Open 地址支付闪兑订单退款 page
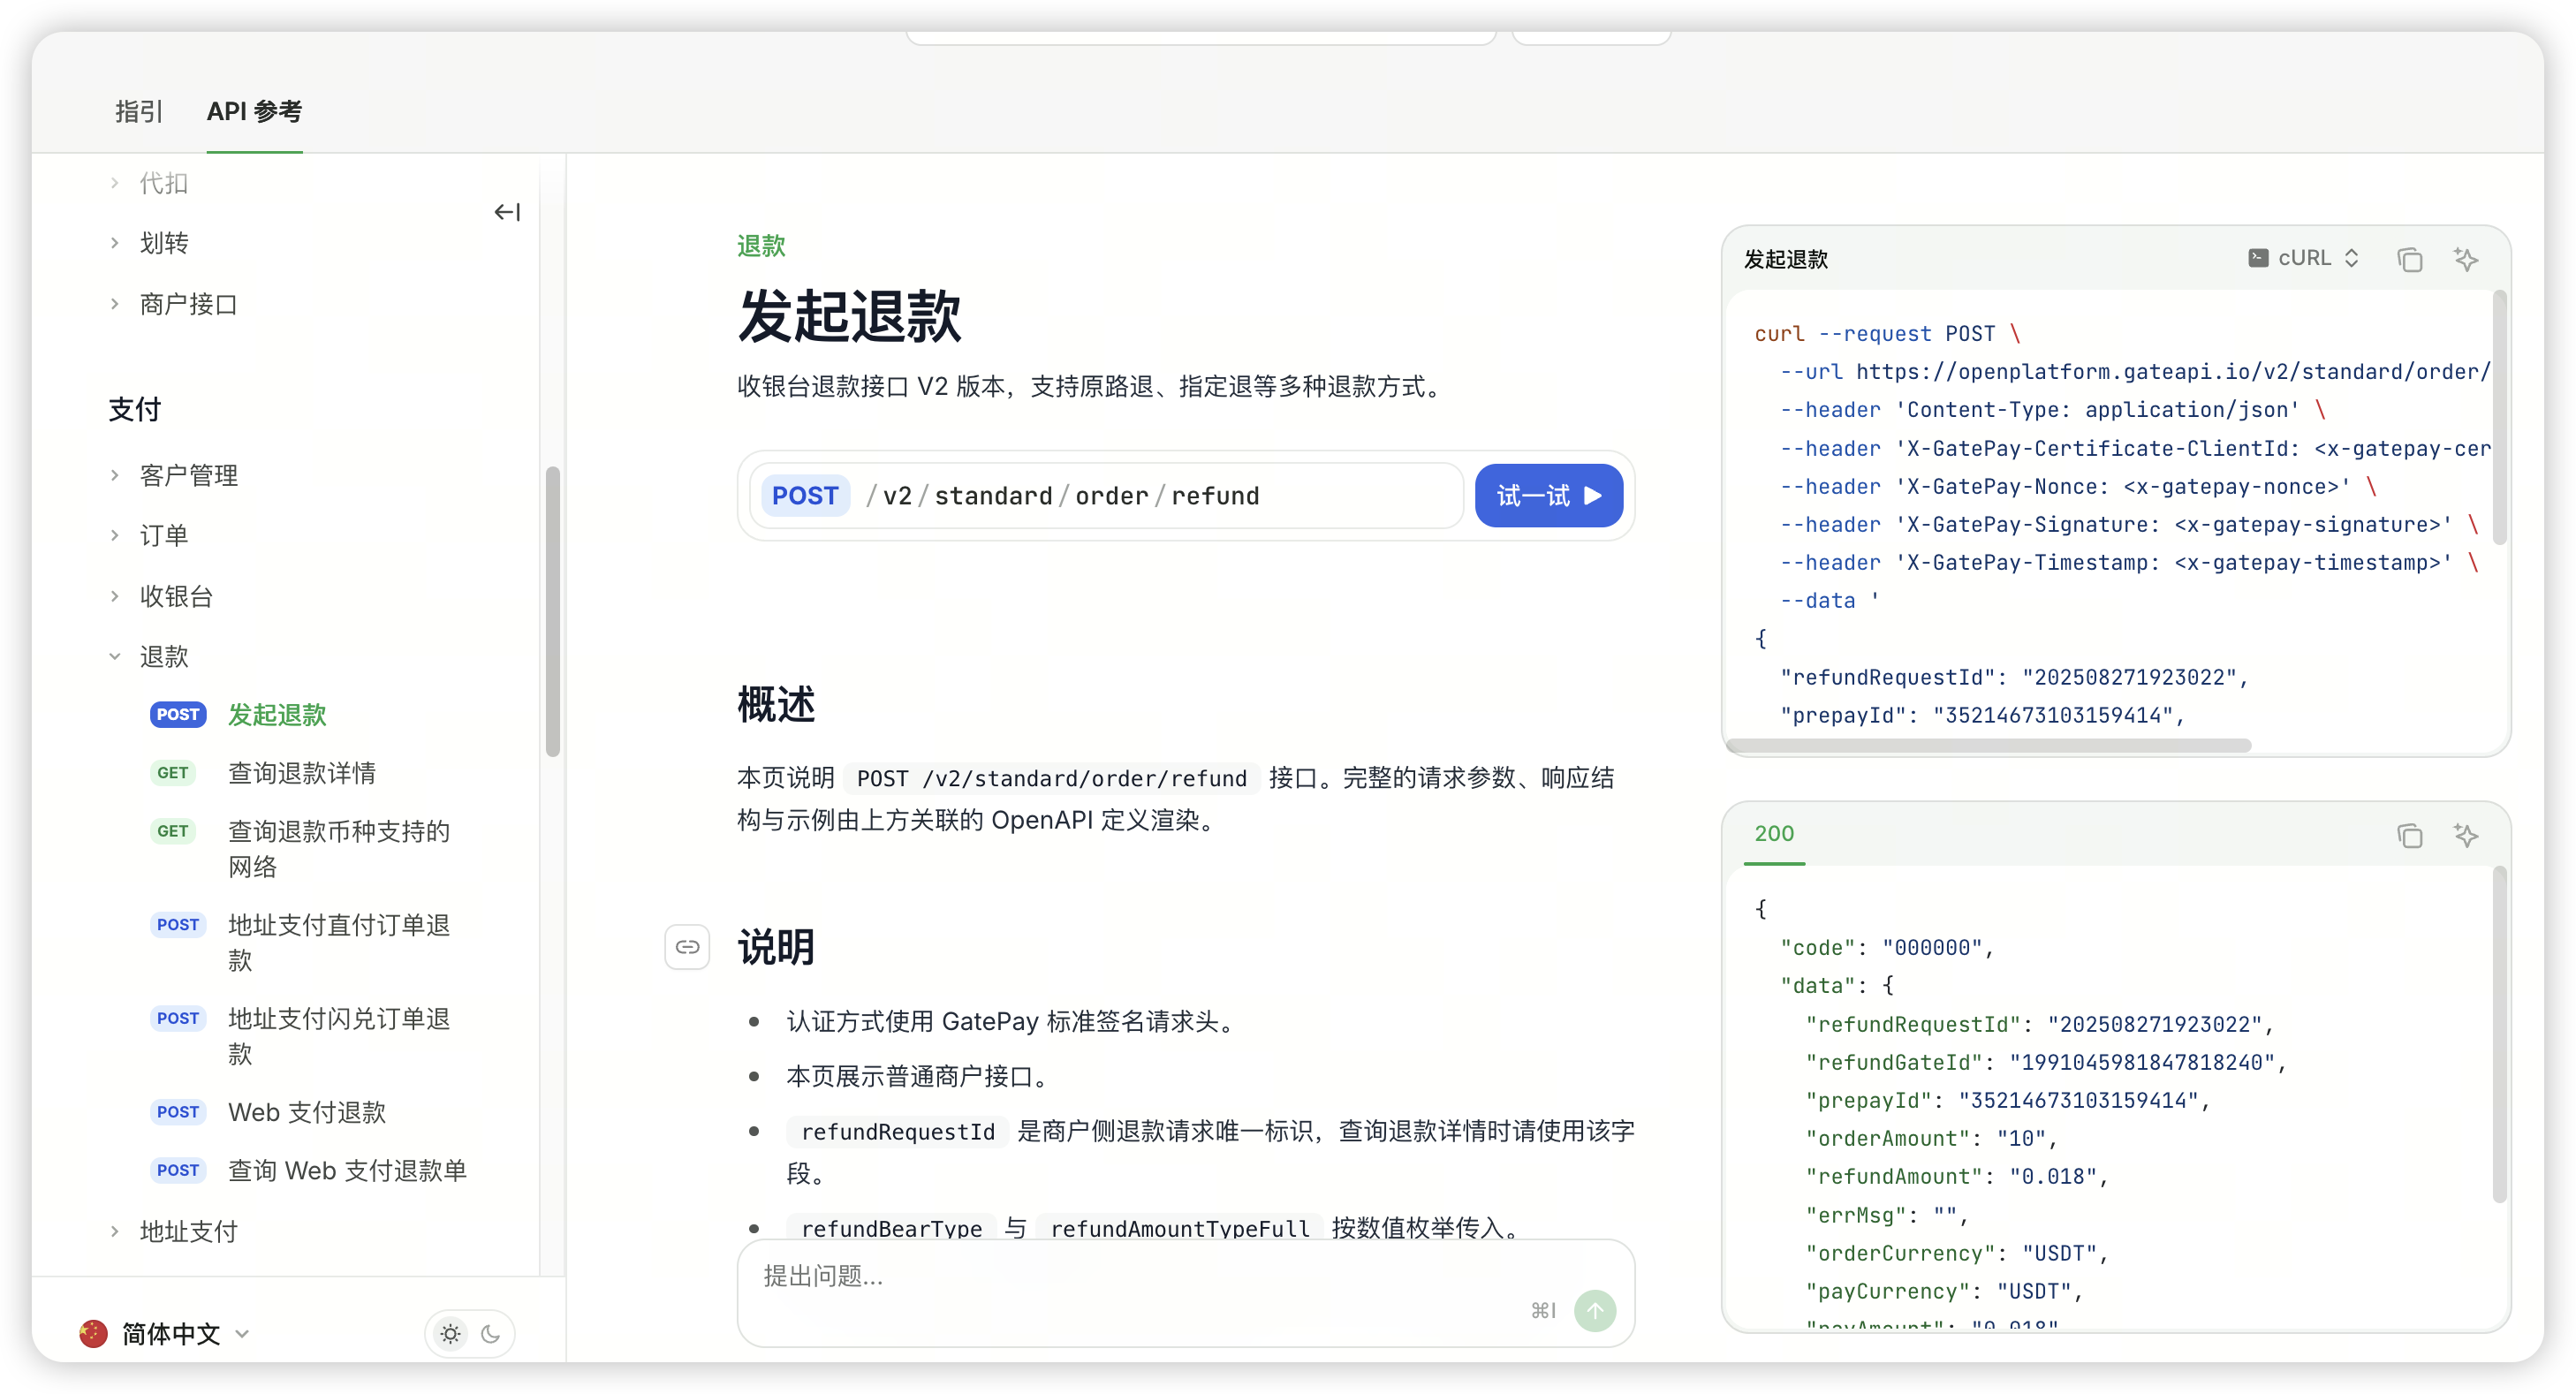This screenshot has height=1394, width=2576. [x=339, y=1036]
